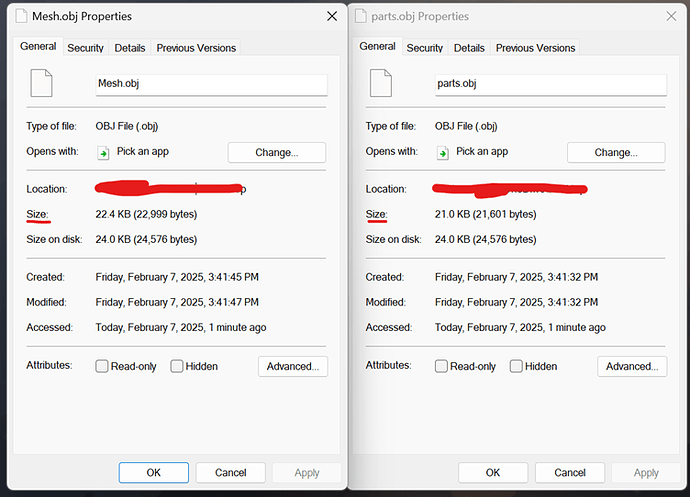Switch to Details tab in parts.obj Properties
690x497 pixels.
point(469,48)
